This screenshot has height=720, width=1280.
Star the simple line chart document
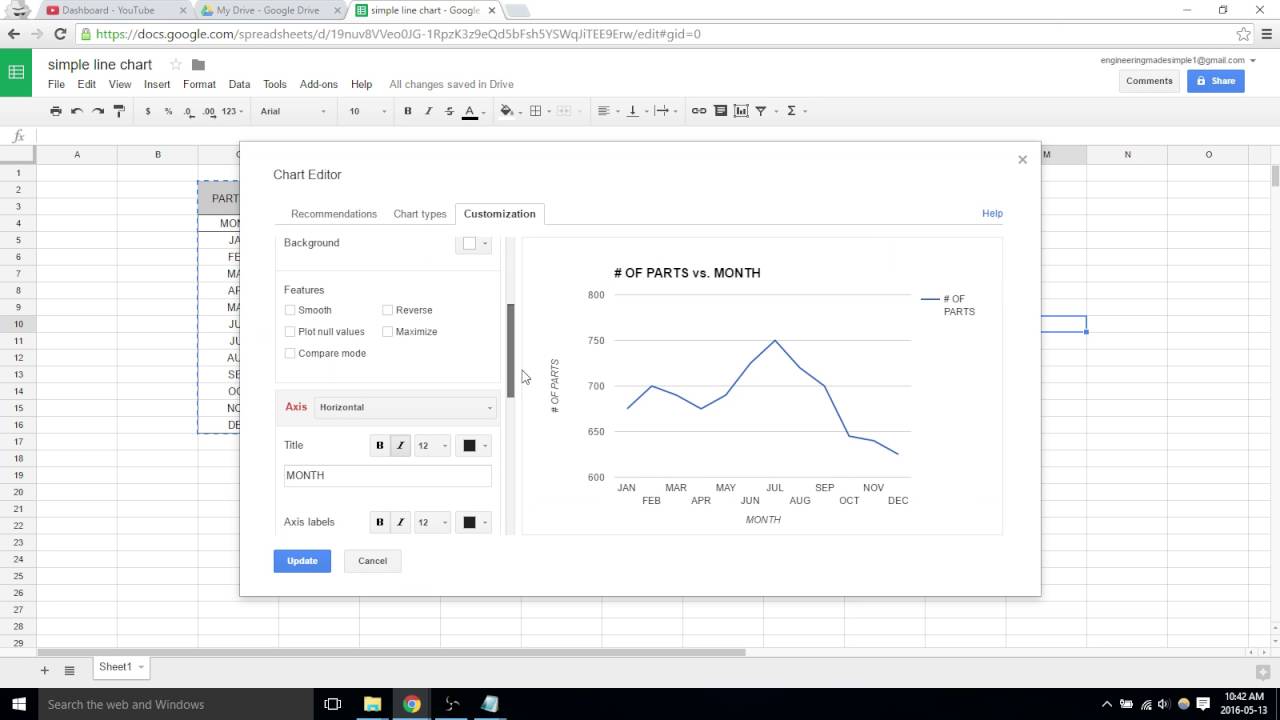pyautogui.click(x=176, y=65)
